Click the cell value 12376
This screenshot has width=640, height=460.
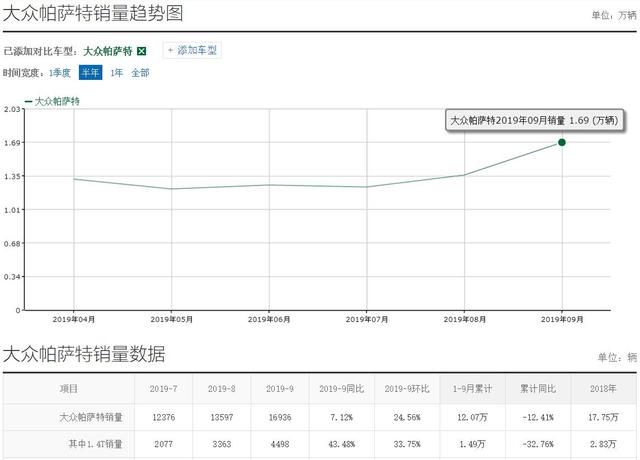click(x=164, y=417)
